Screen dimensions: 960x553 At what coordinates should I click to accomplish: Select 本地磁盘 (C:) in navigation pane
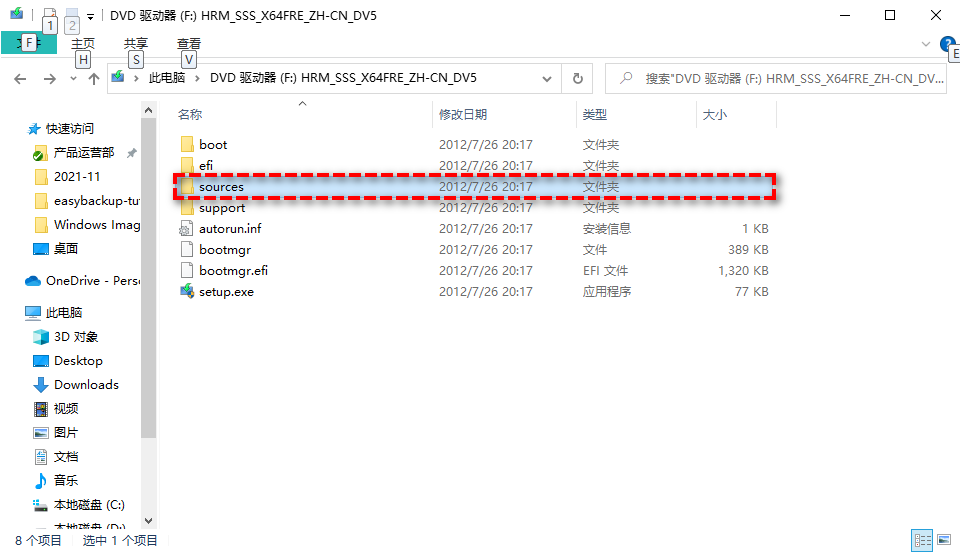(x=89, y=505)
